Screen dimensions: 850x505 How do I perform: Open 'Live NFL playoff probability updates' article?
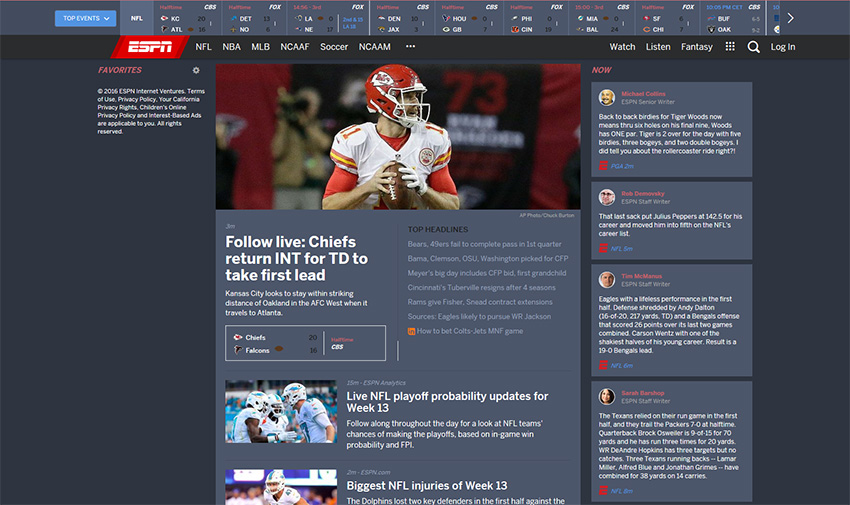[447, 402]
